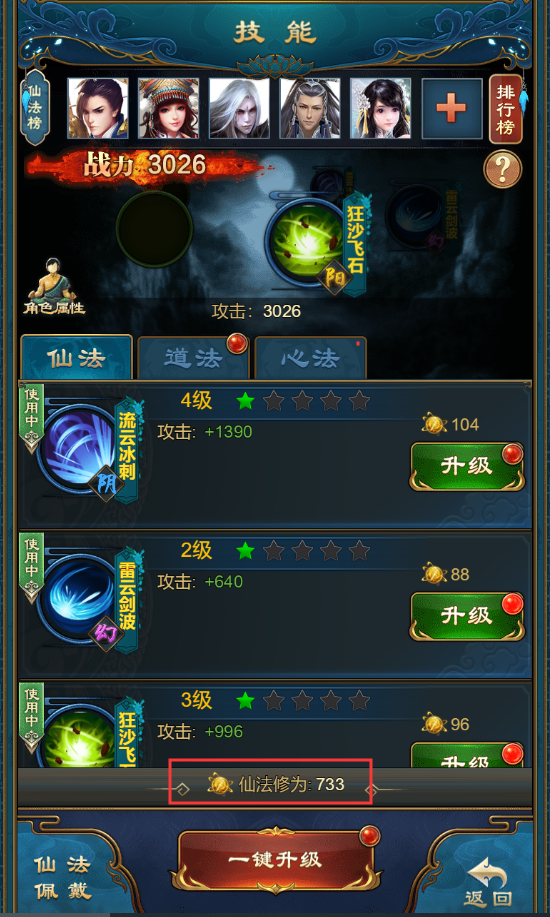The height and width of the screenshot is (917, 550).
Task: Select the white-haired hero portrait
Action: click(239, 108)
